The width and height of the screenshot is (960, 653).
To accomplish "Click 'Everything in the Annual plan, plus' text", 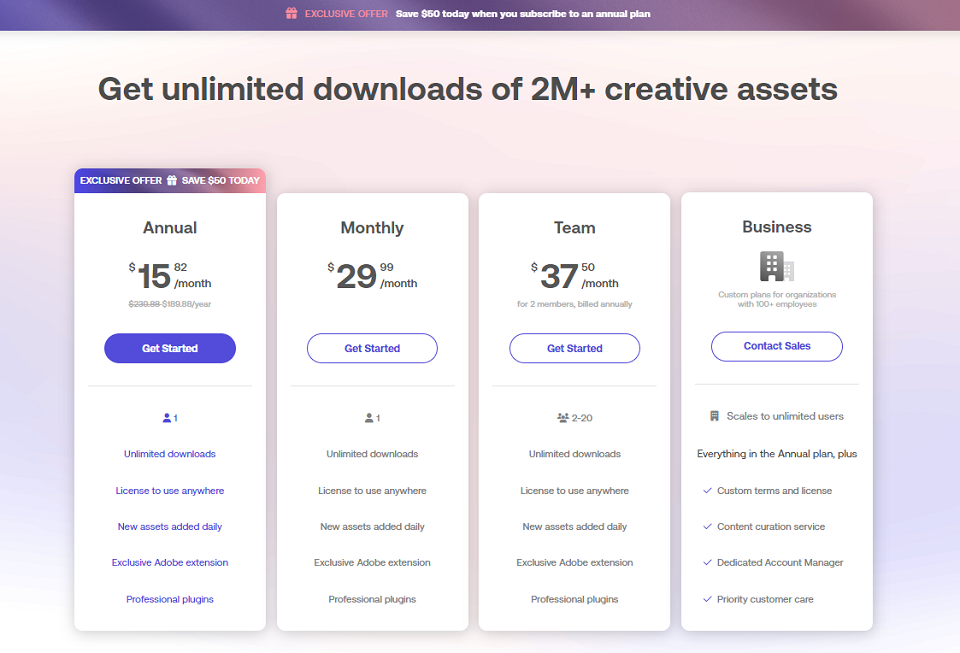I will coord(777,454).
